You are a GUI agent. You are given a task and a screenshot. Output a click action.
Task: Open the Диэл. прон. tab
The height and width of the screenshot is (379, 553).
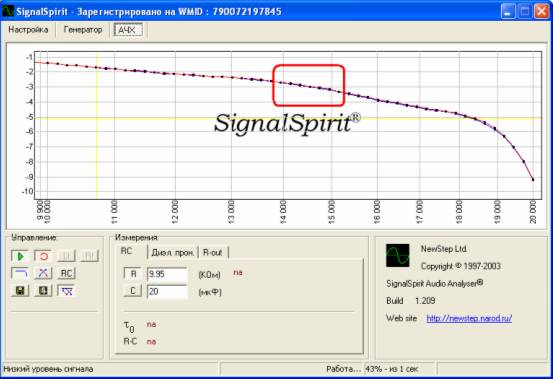(172, 252)
